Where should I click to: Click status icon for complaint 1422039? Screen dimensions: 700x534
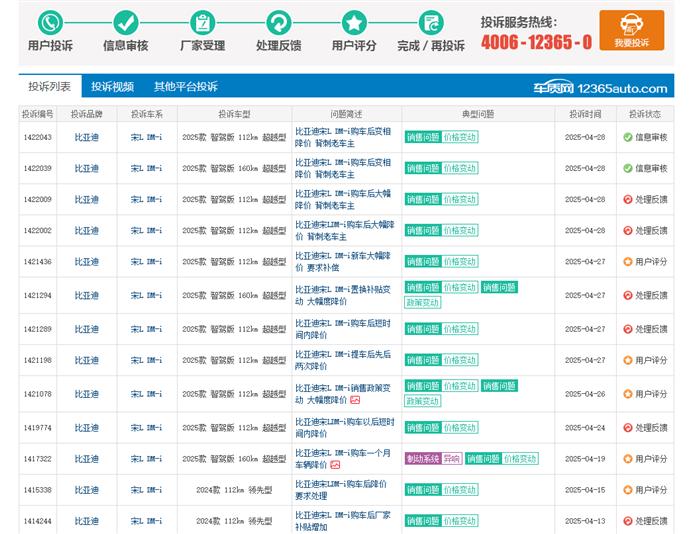coord(628,168)
